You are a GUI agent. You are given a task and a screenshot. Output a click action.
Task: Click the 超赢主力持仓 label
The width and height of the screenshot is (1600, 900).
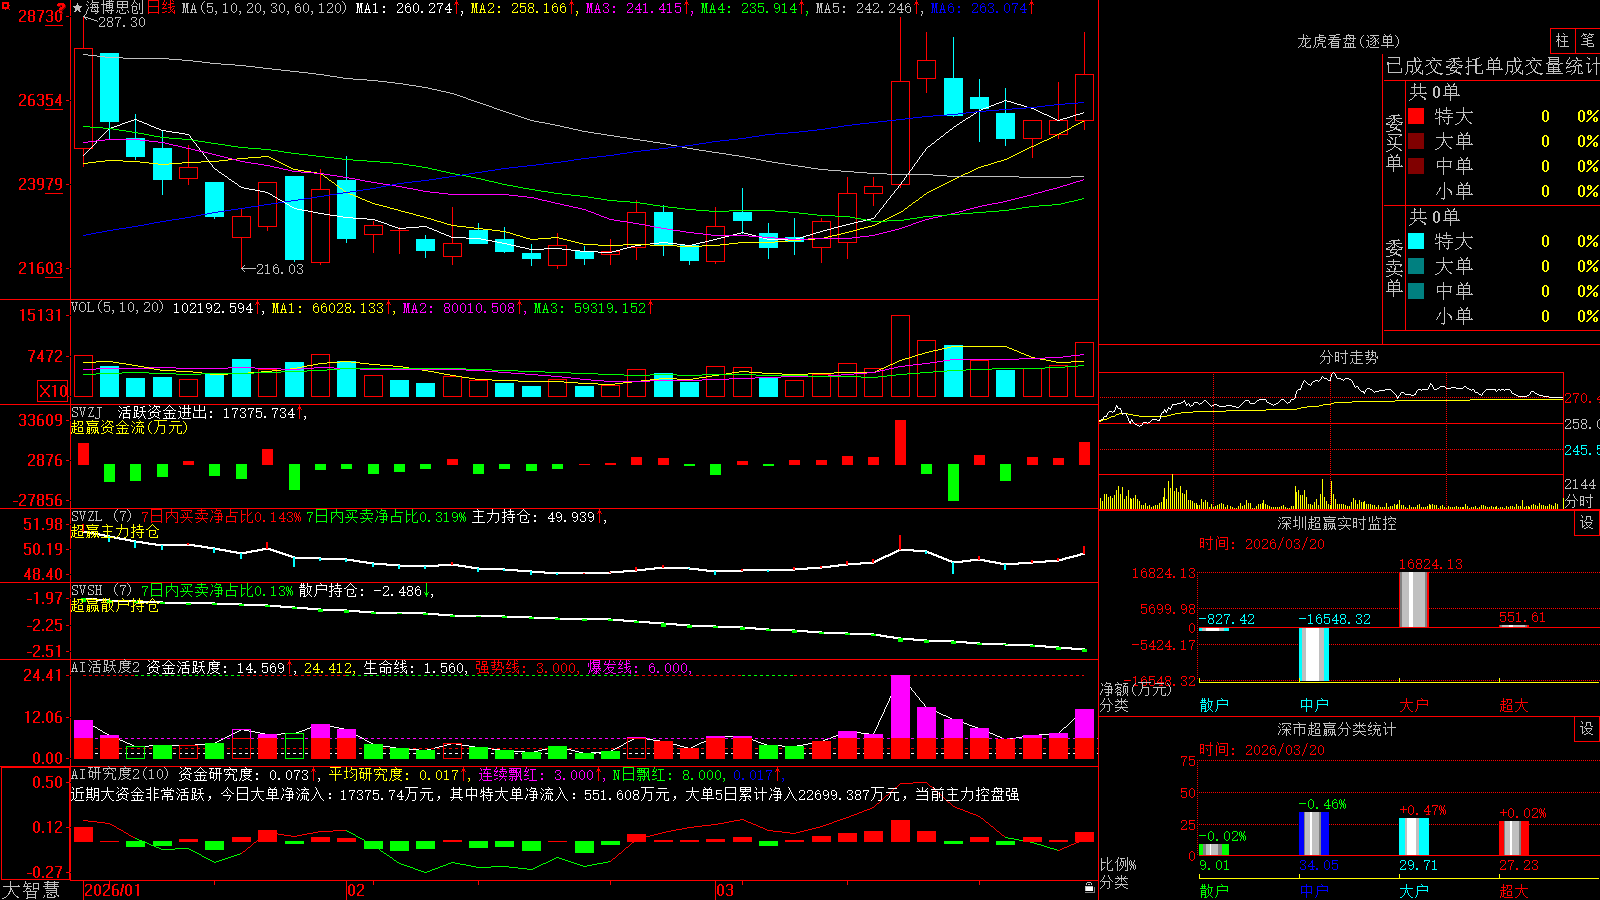click(115, 531)
